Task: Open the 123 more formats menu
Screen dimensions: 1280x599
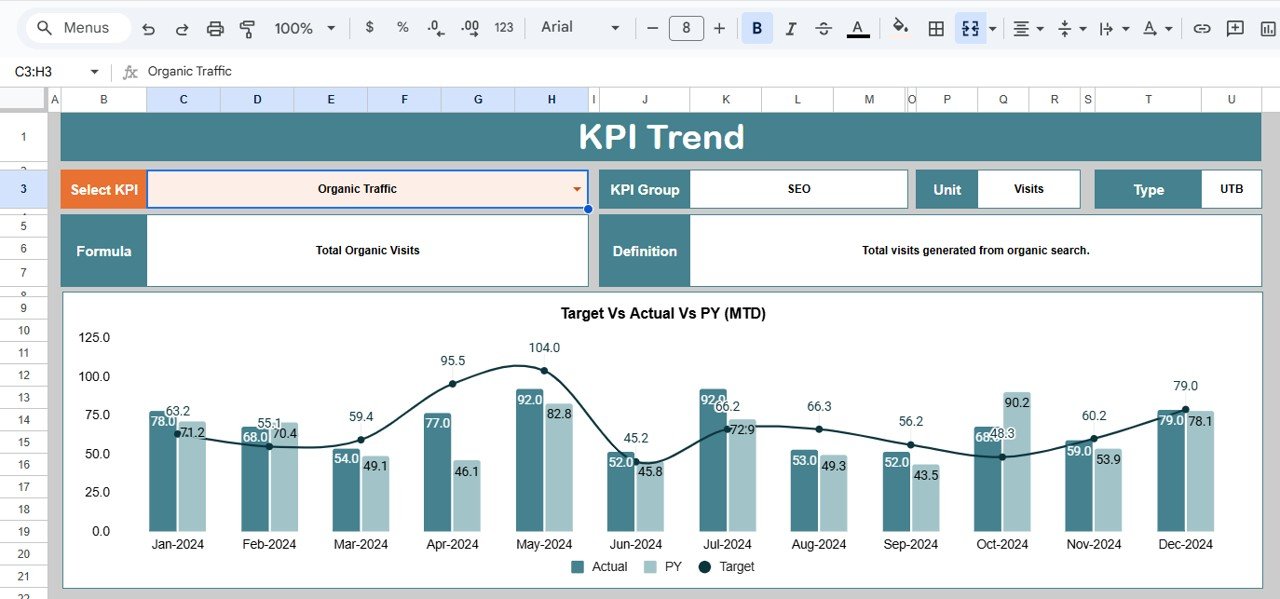Action: (x=504, y=28)
